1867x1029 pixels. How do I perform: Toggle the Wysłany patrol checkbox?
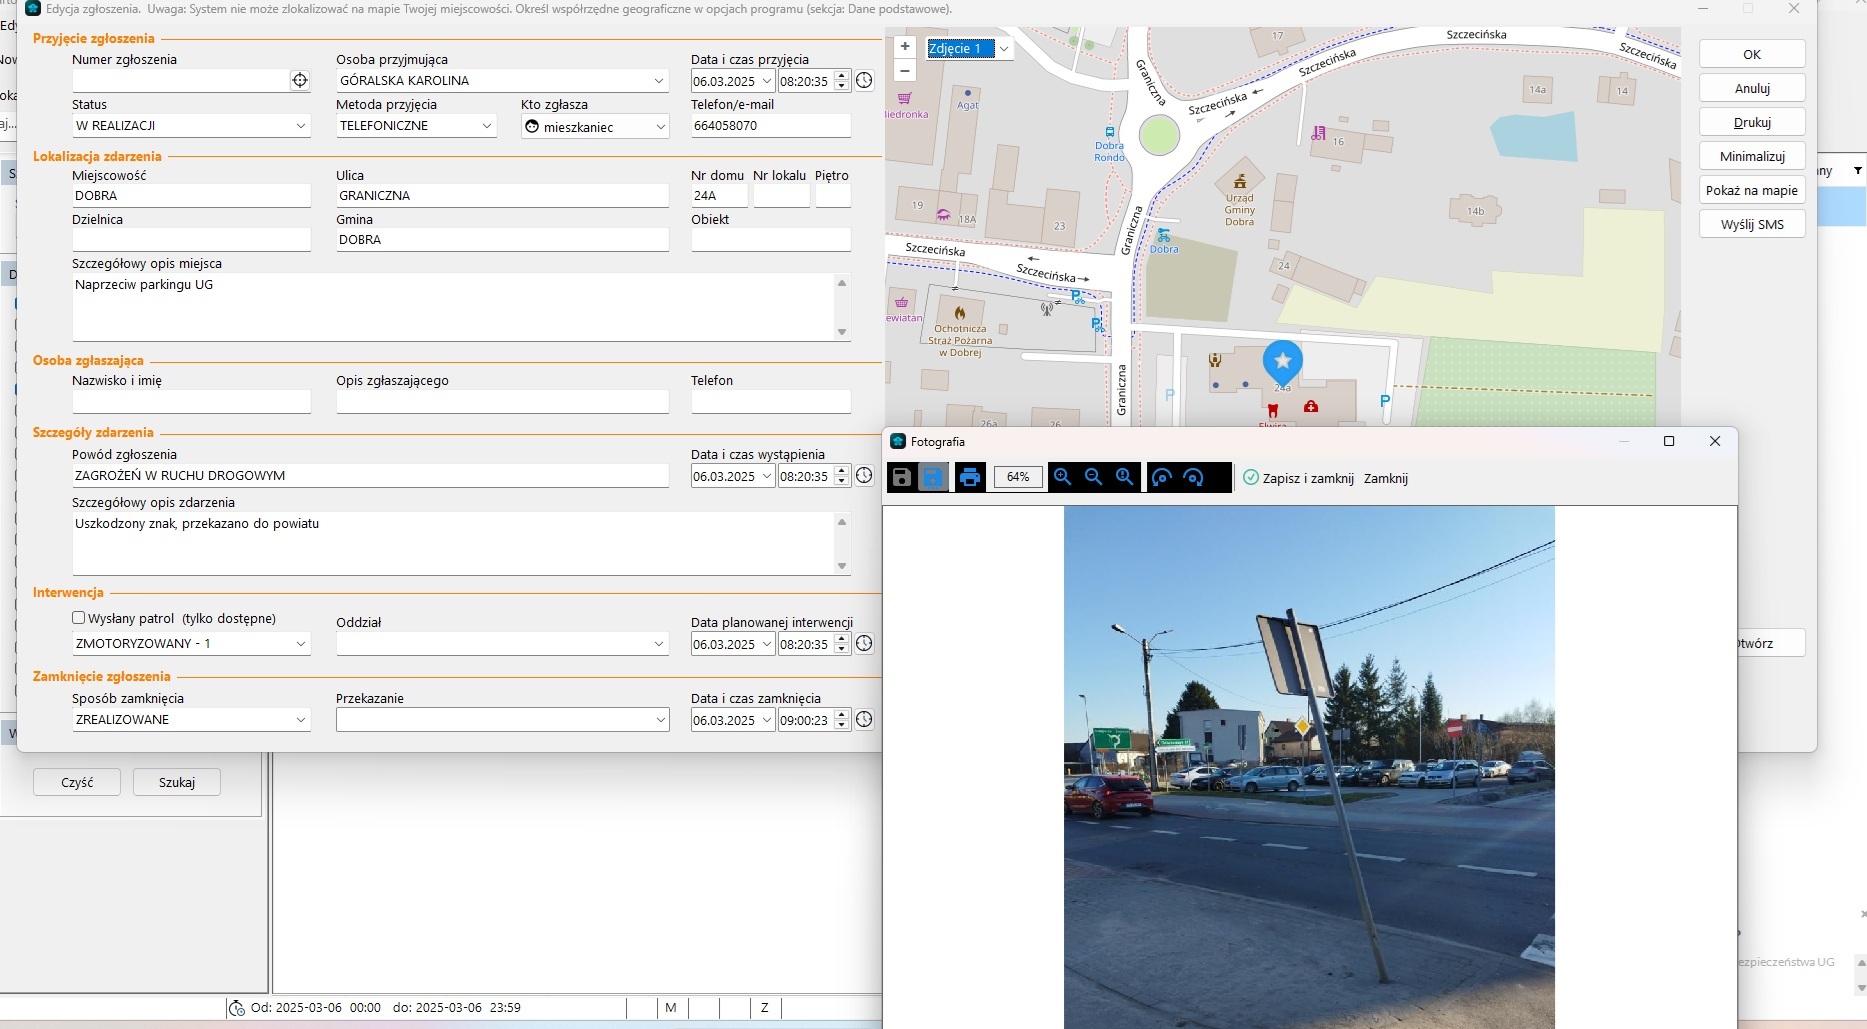pyautogui.click(x=79, y=618)
